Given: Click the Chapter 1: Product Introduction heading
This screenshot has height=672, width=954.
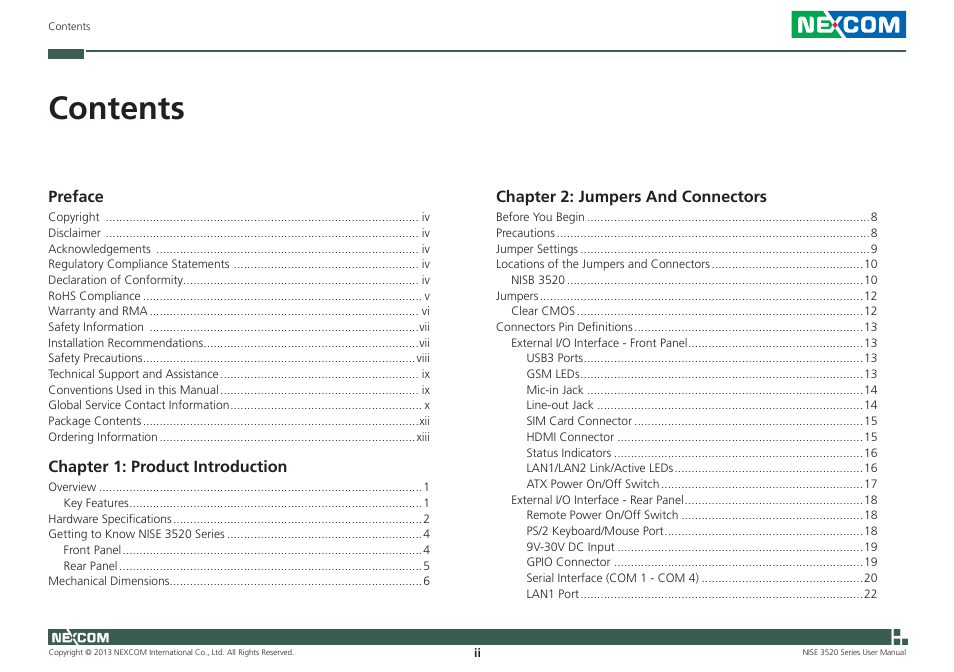Looking at the screenshot, I should (167, 466).
